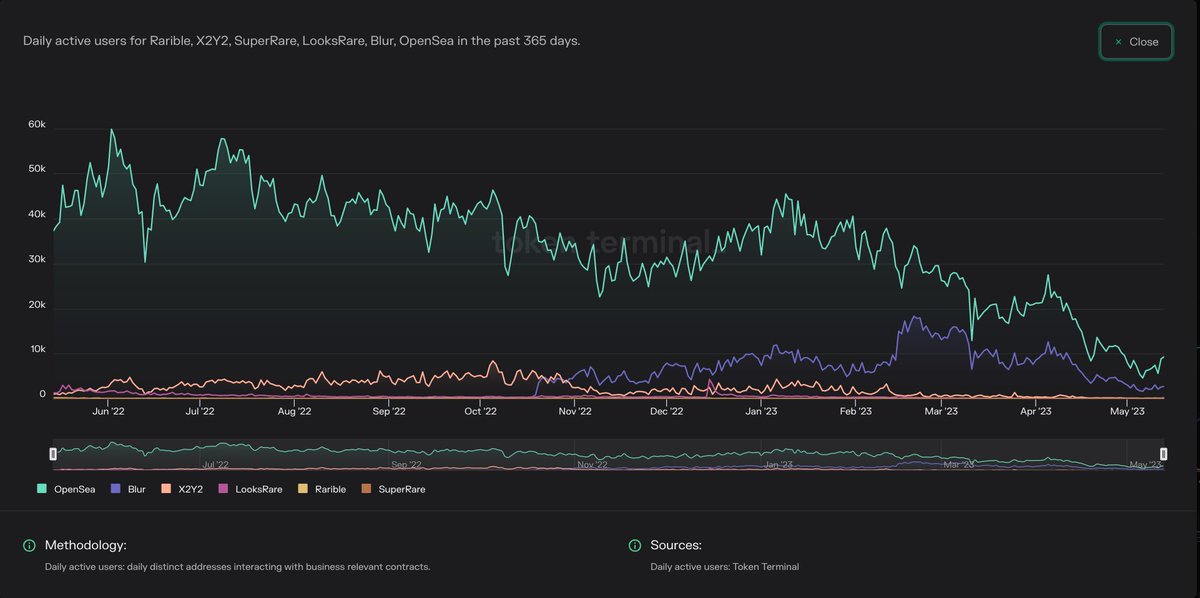The height and width of the screenshot is (598, 1200).
Task: Click the Apr '23 axis label
Action: (1035, 411)
